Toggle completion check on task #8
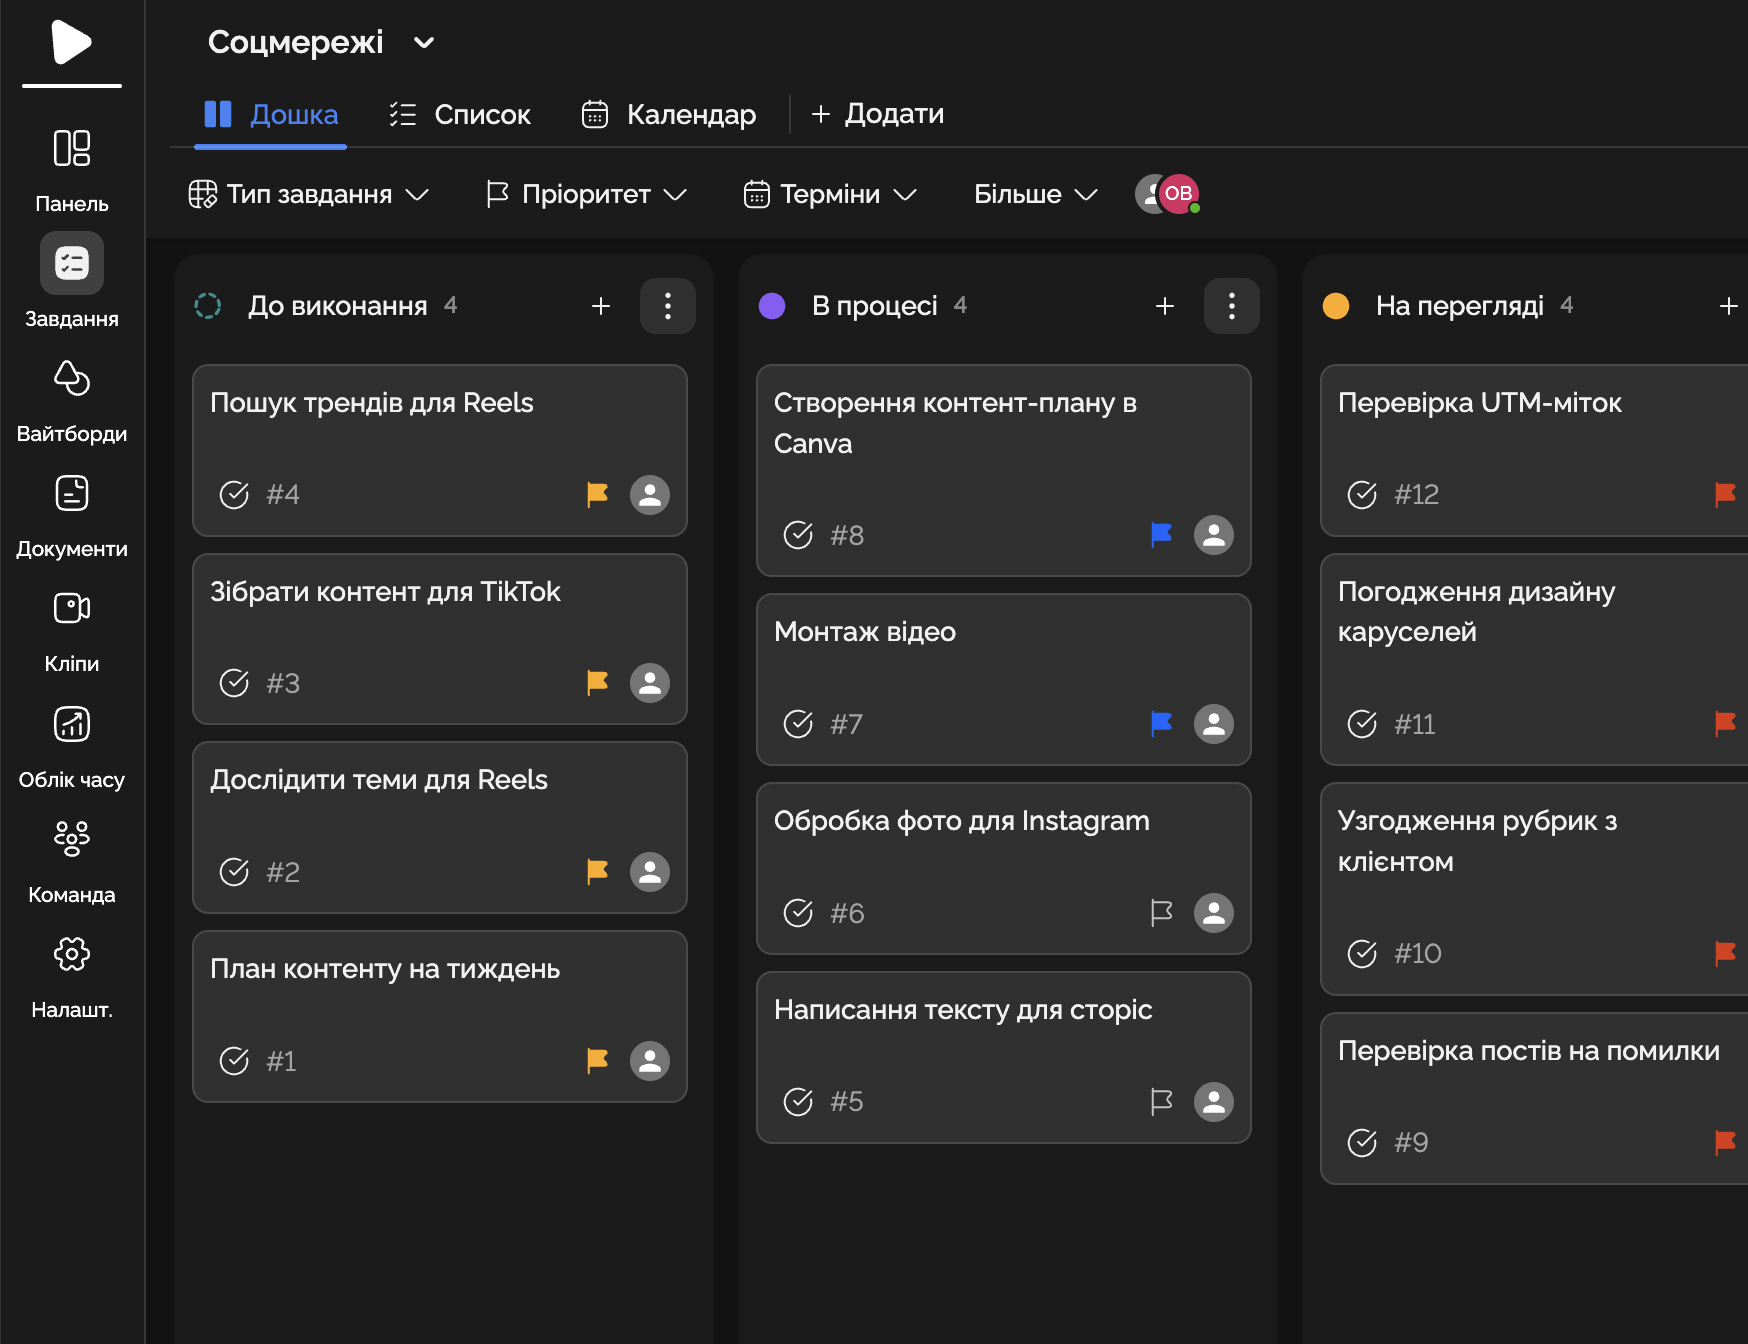 point(798,535)
